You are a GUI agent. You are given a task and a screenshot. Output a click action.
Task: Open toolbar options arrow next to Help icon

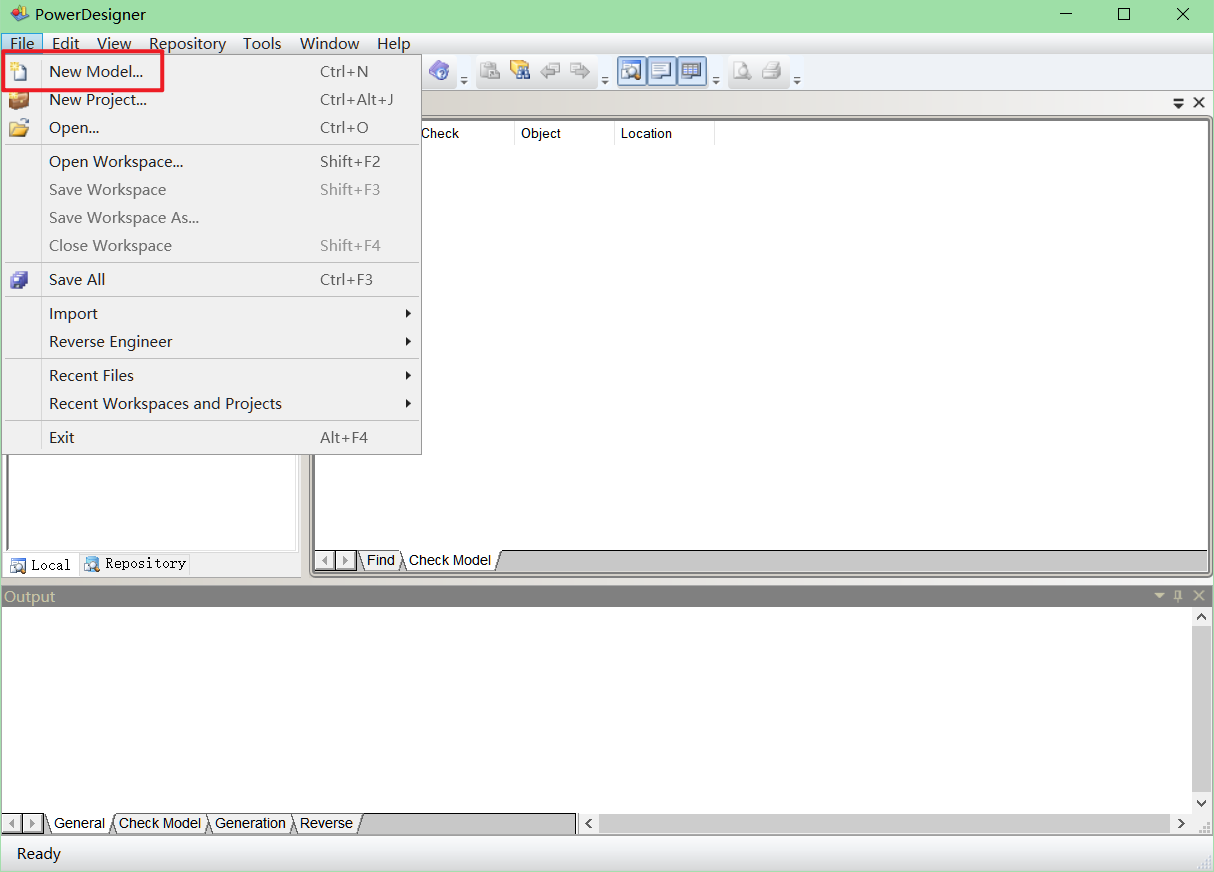[463, 78]
